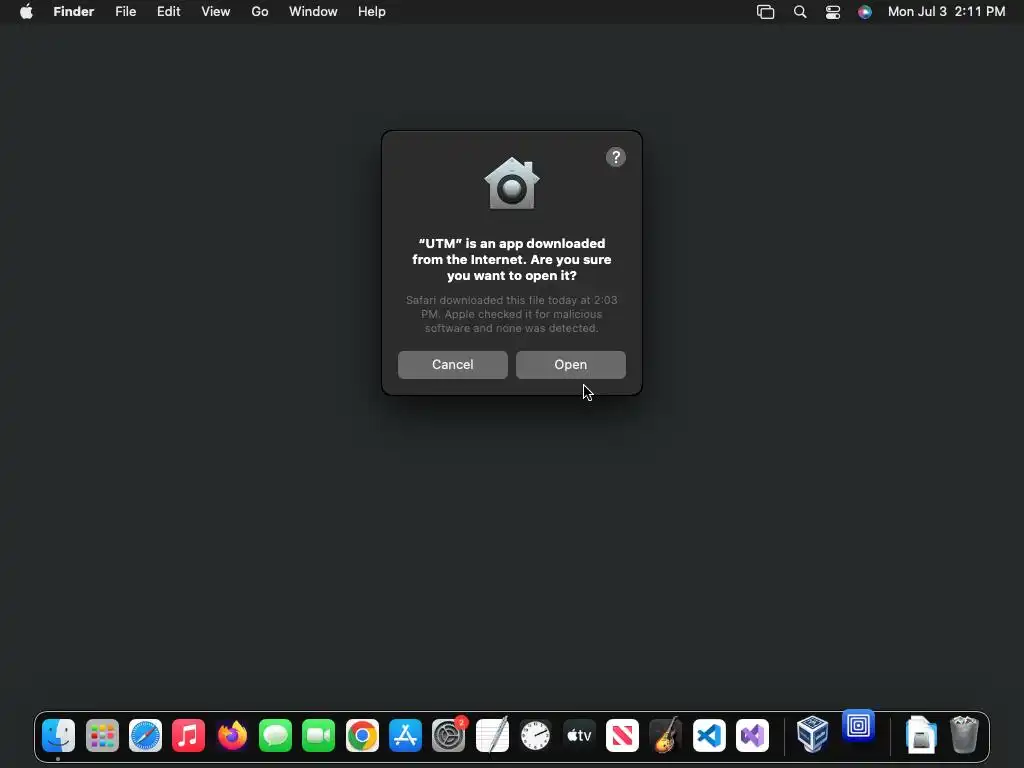
Task: Open the Downloads stack in the dock
Action: coord(921,735)
